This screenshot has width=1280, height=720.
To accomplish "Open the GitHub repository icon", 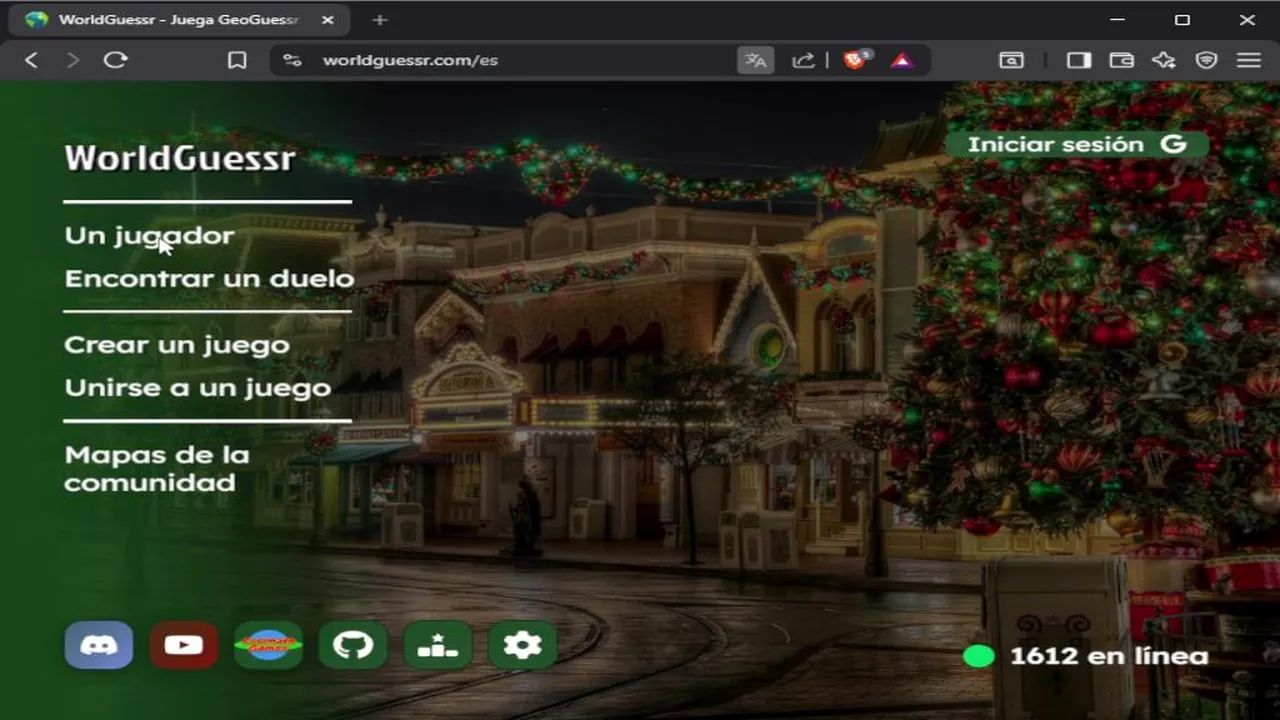I will [x=353, y=645].
